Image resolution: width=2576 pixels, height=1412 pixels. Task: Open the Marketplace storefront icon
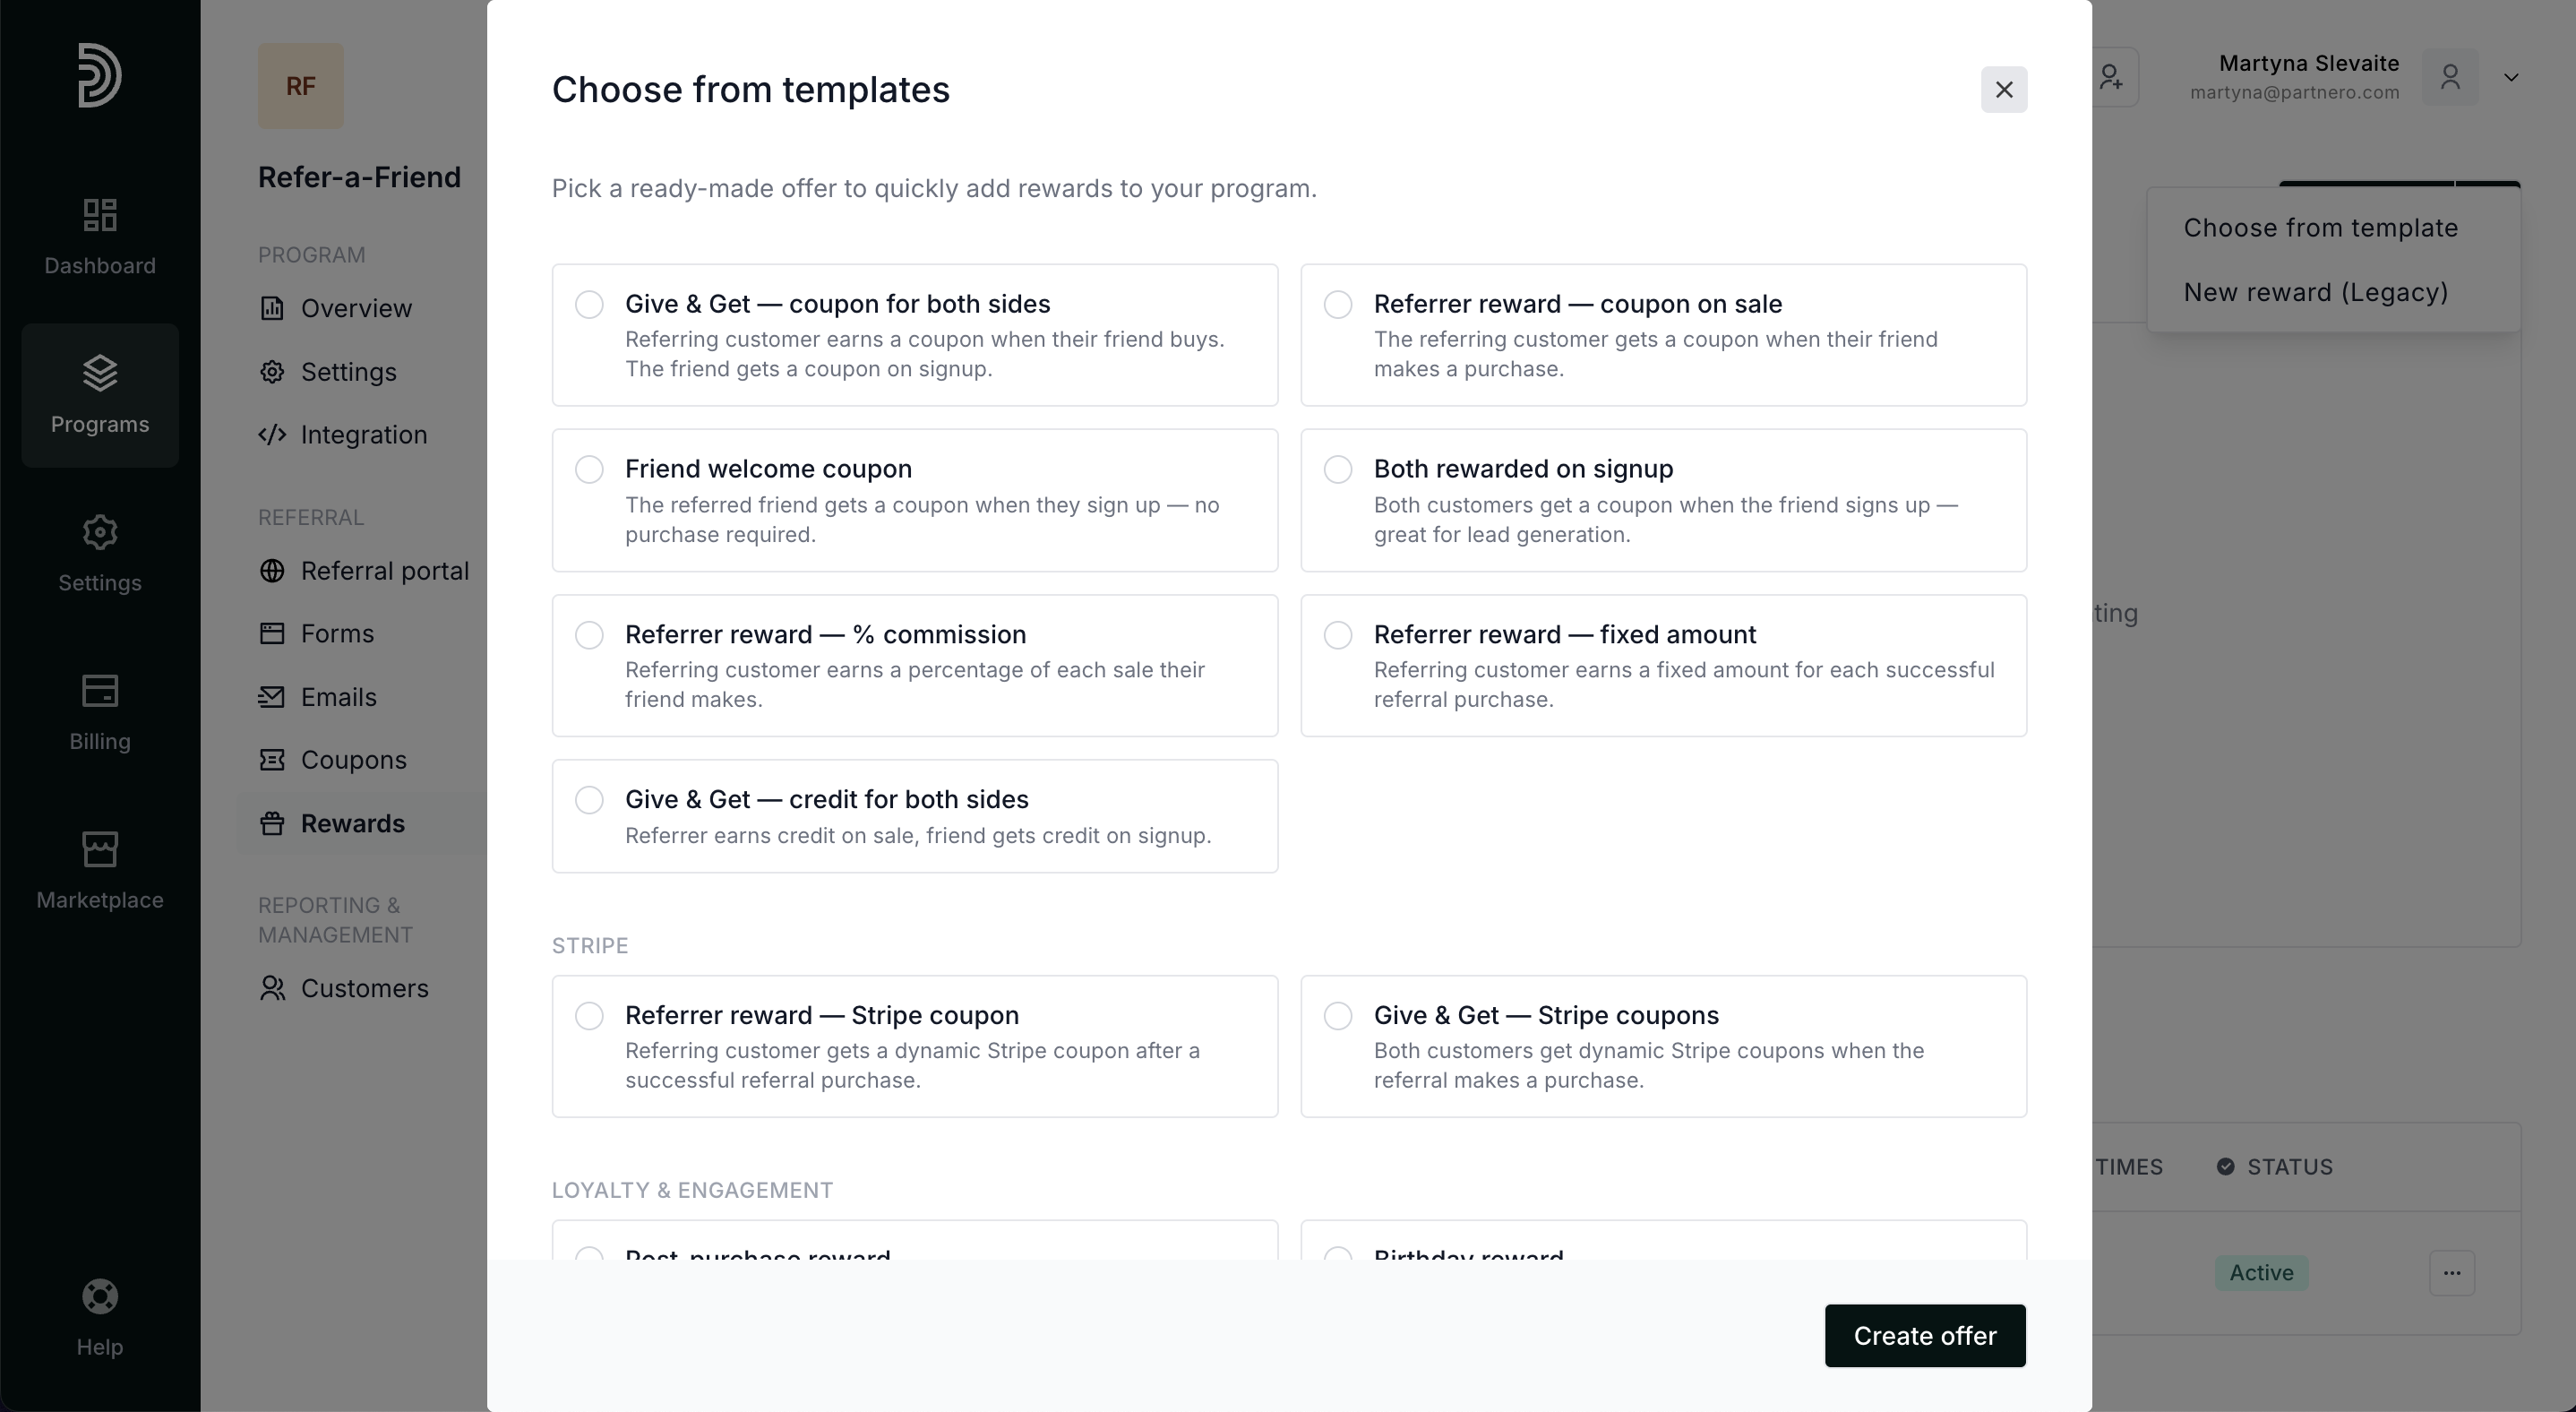(x=99, y=849)
